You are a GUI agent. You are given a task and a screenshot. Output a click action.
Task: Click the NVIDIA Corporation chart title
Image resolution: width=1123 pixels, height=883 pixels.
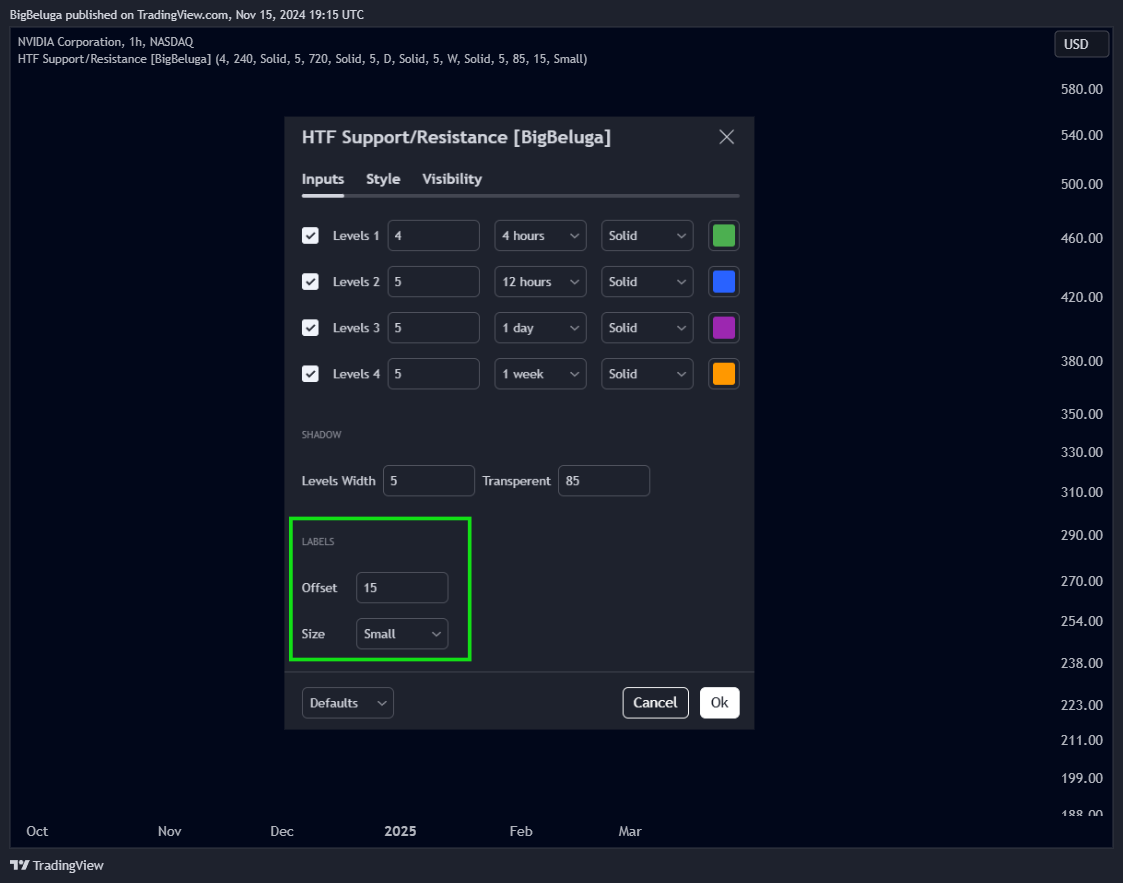click(x=105, y=42)
